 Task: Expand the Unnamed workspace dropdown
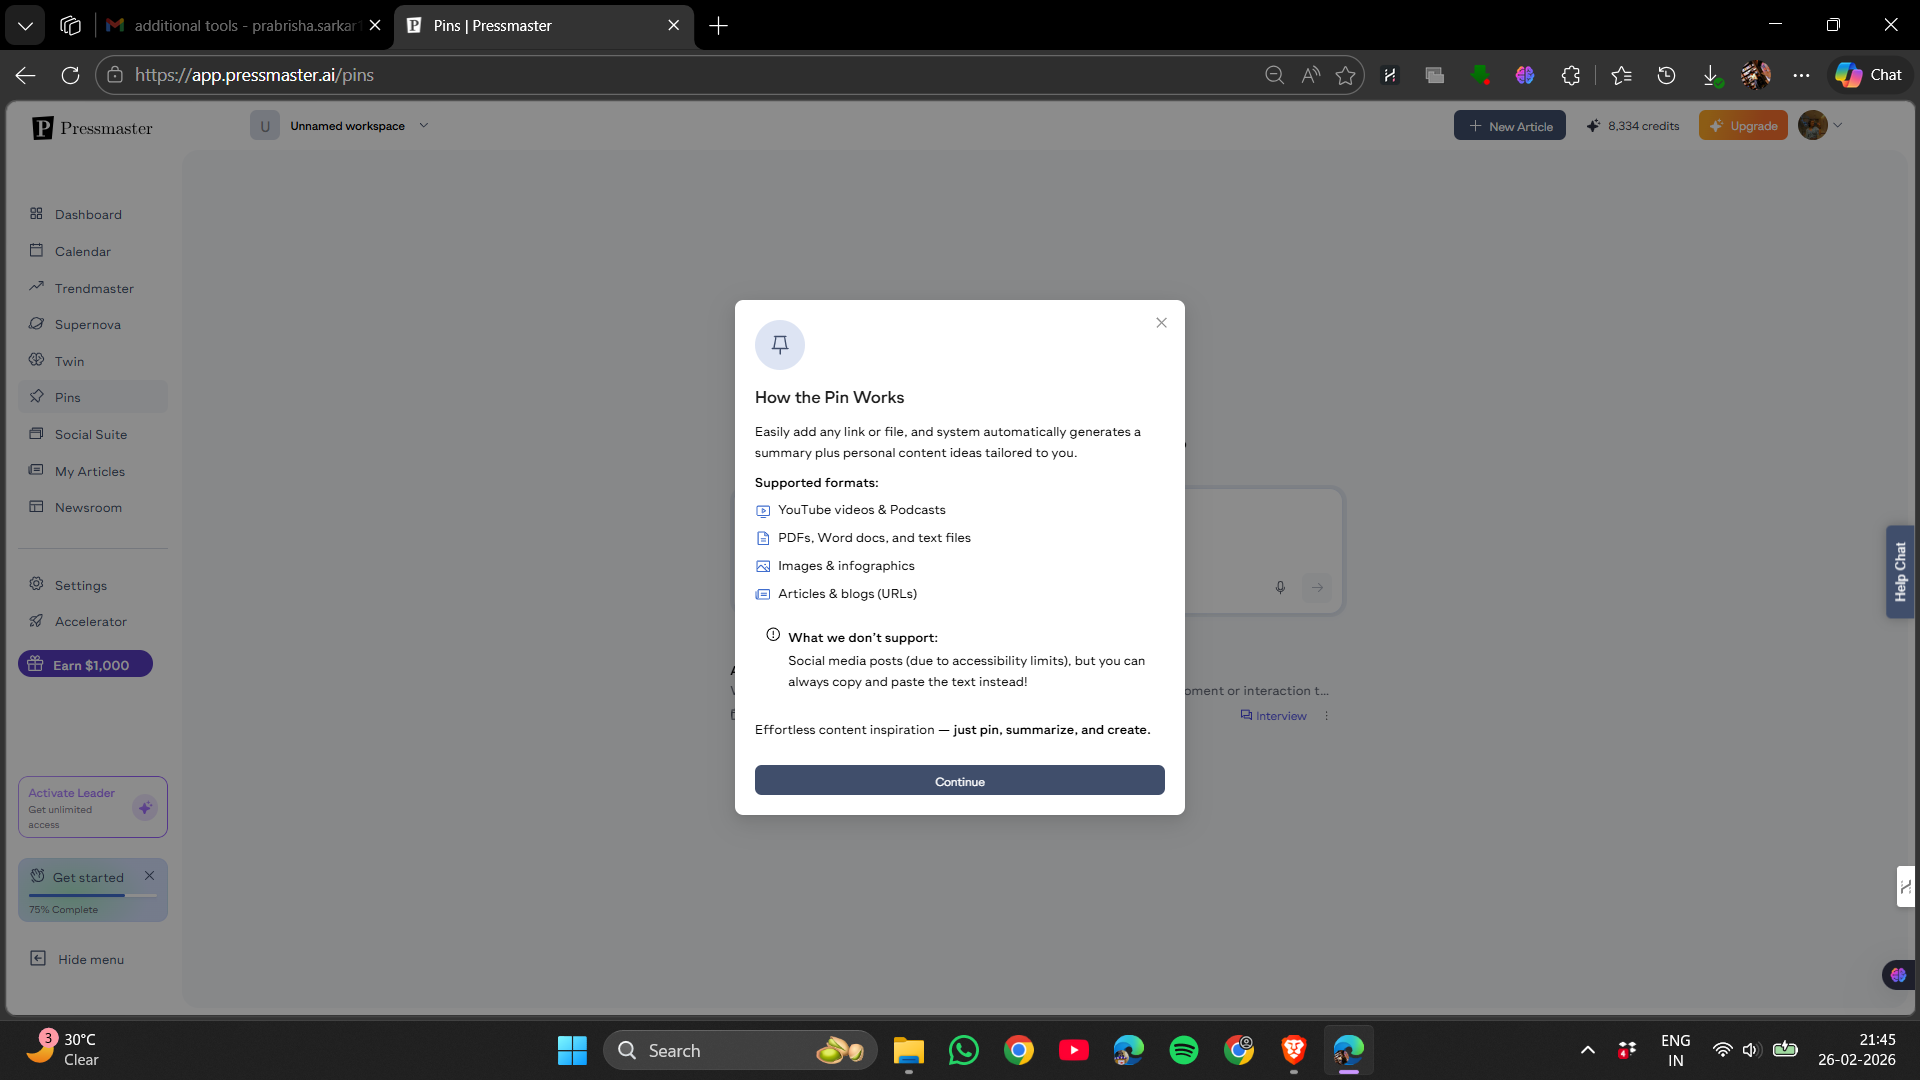[424, 126]
